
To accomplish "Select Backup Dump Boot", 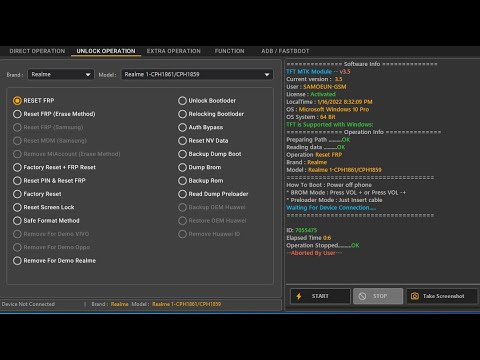I will point(210,154).
